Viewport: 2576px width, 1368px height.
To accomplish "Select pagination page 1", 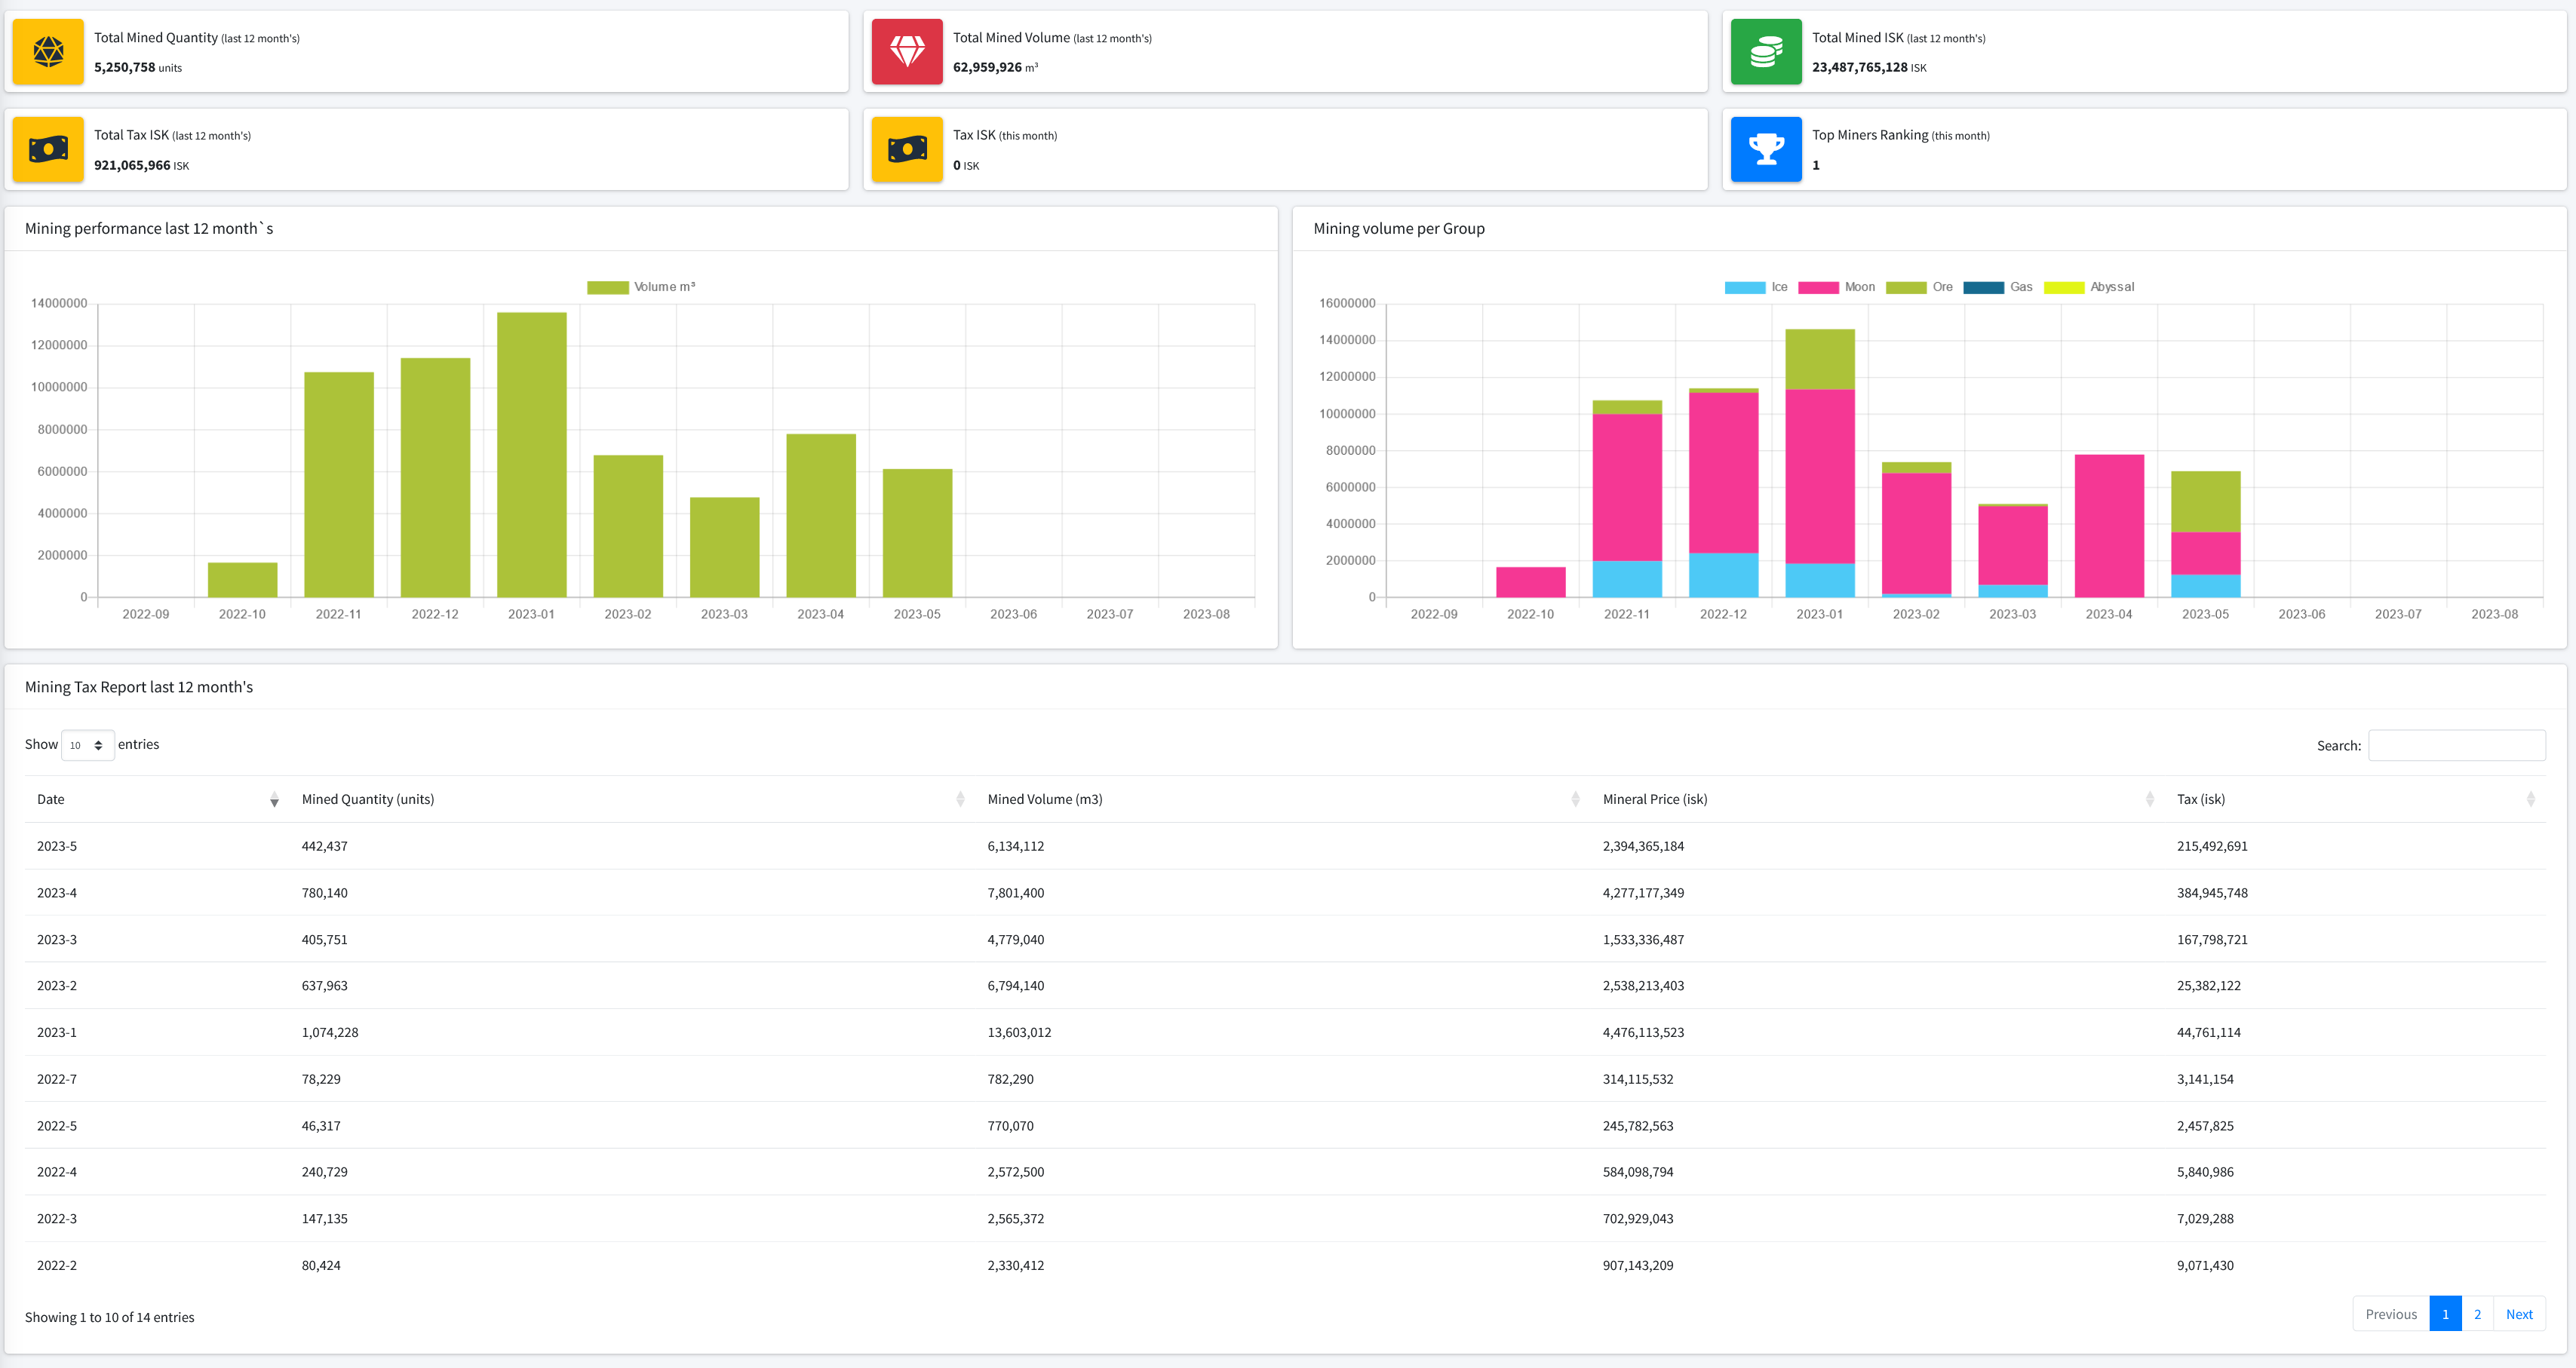I will (x=2445, y=1314).
